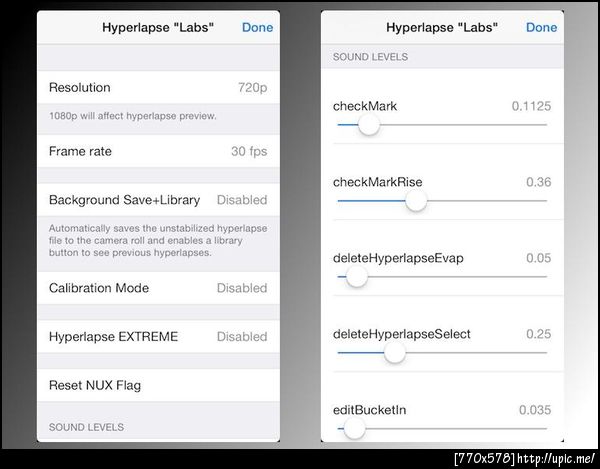Click the deleteHyperlapseSelect slider knob
The height and width of the screenshot is (469, 600).
pyautogui.click(x=395, y=353)
